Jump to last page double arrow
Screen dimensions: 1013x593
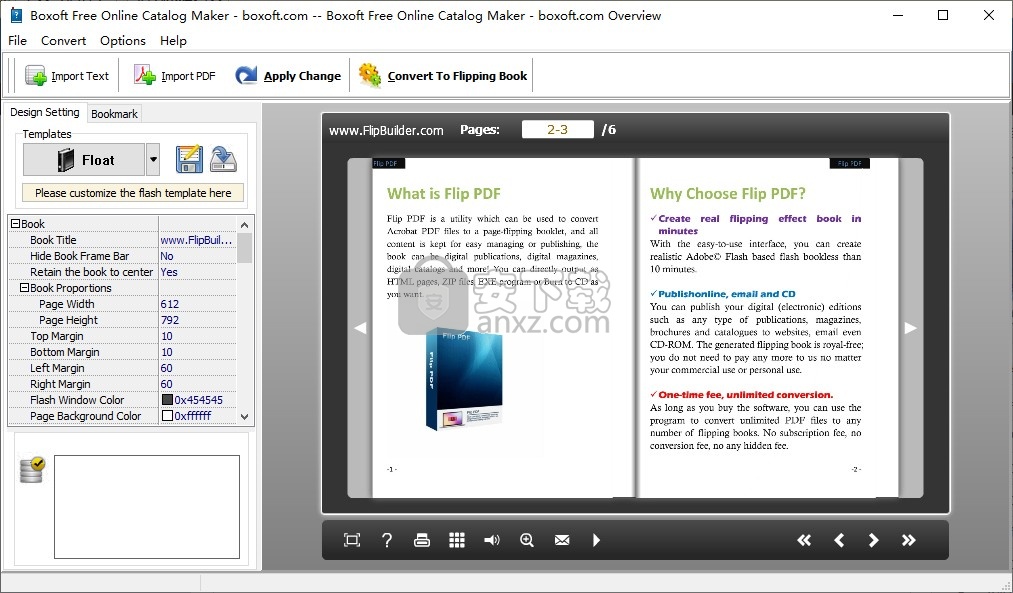coord(908,540)
